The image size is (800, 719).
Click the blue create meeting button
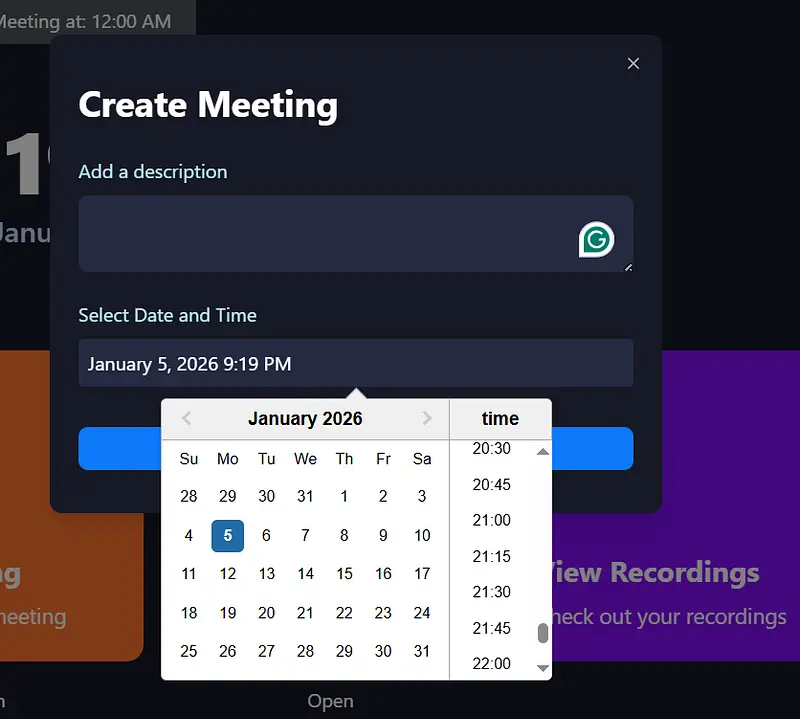pos(120,449)
